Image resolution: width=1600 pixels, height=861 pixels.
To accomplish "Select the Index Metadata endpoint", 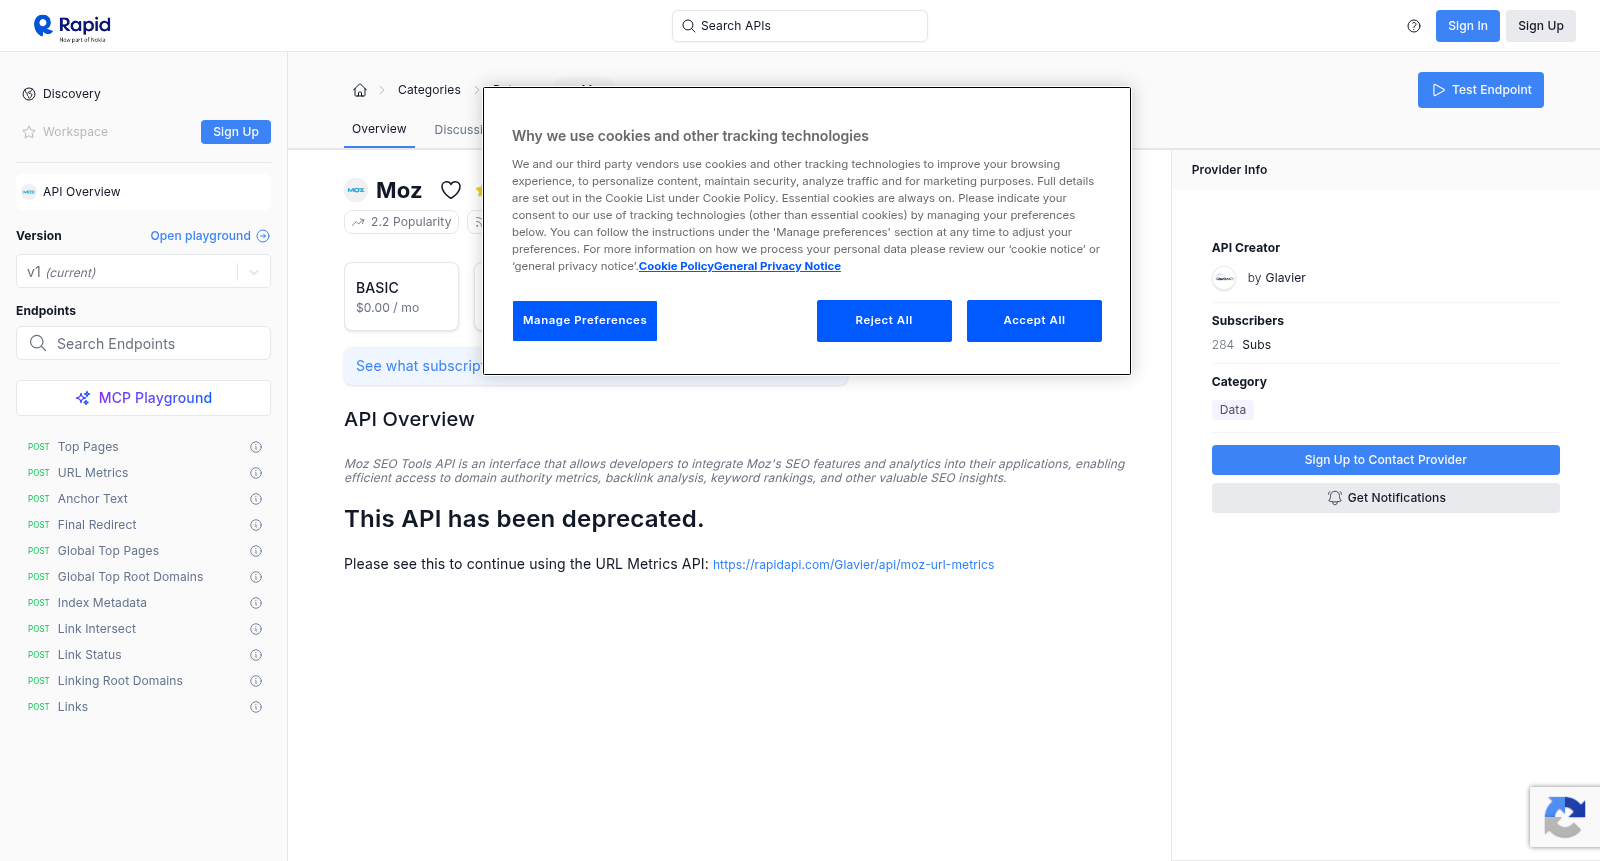I will click(x=102, y=603).
